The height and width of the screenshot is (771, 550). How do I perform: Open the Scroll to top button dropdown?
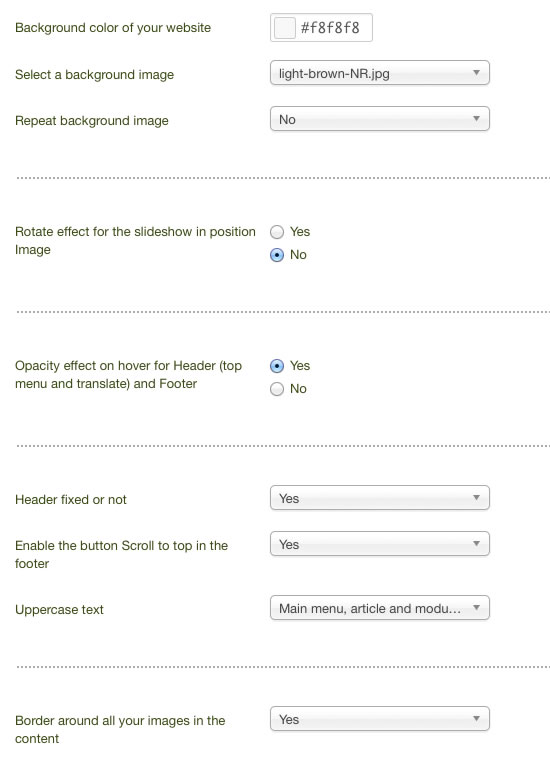[379, 544]
